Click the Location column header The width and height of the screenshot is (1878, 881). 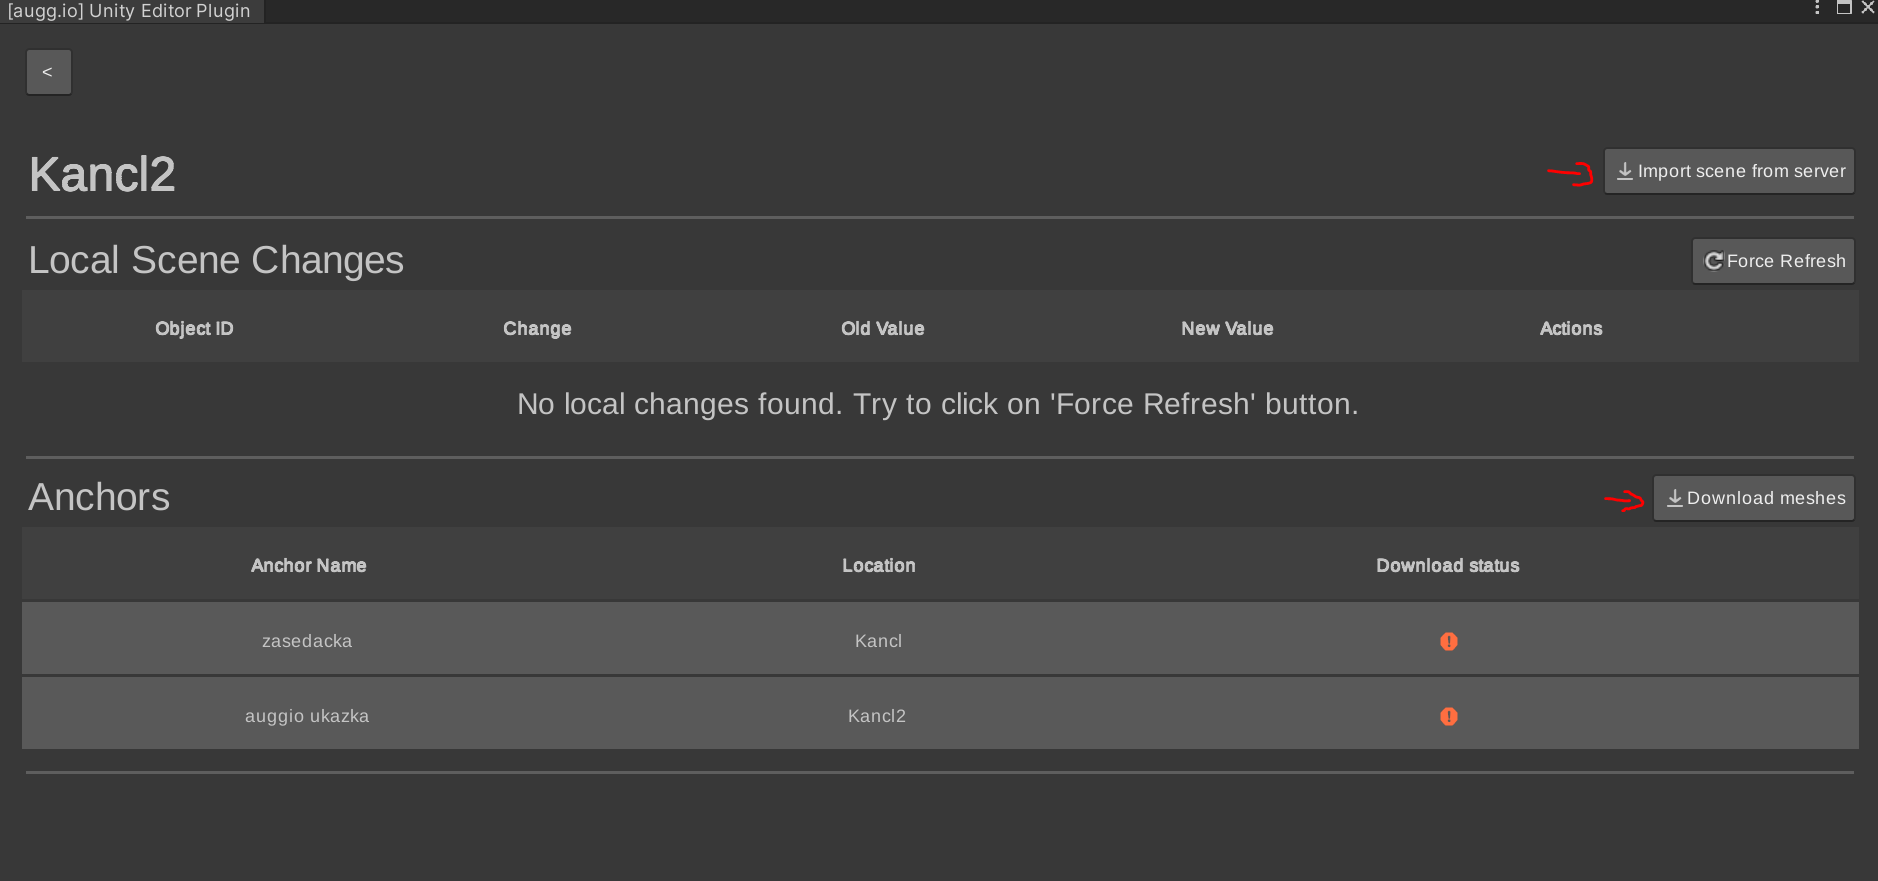click(x=878, y=565)
